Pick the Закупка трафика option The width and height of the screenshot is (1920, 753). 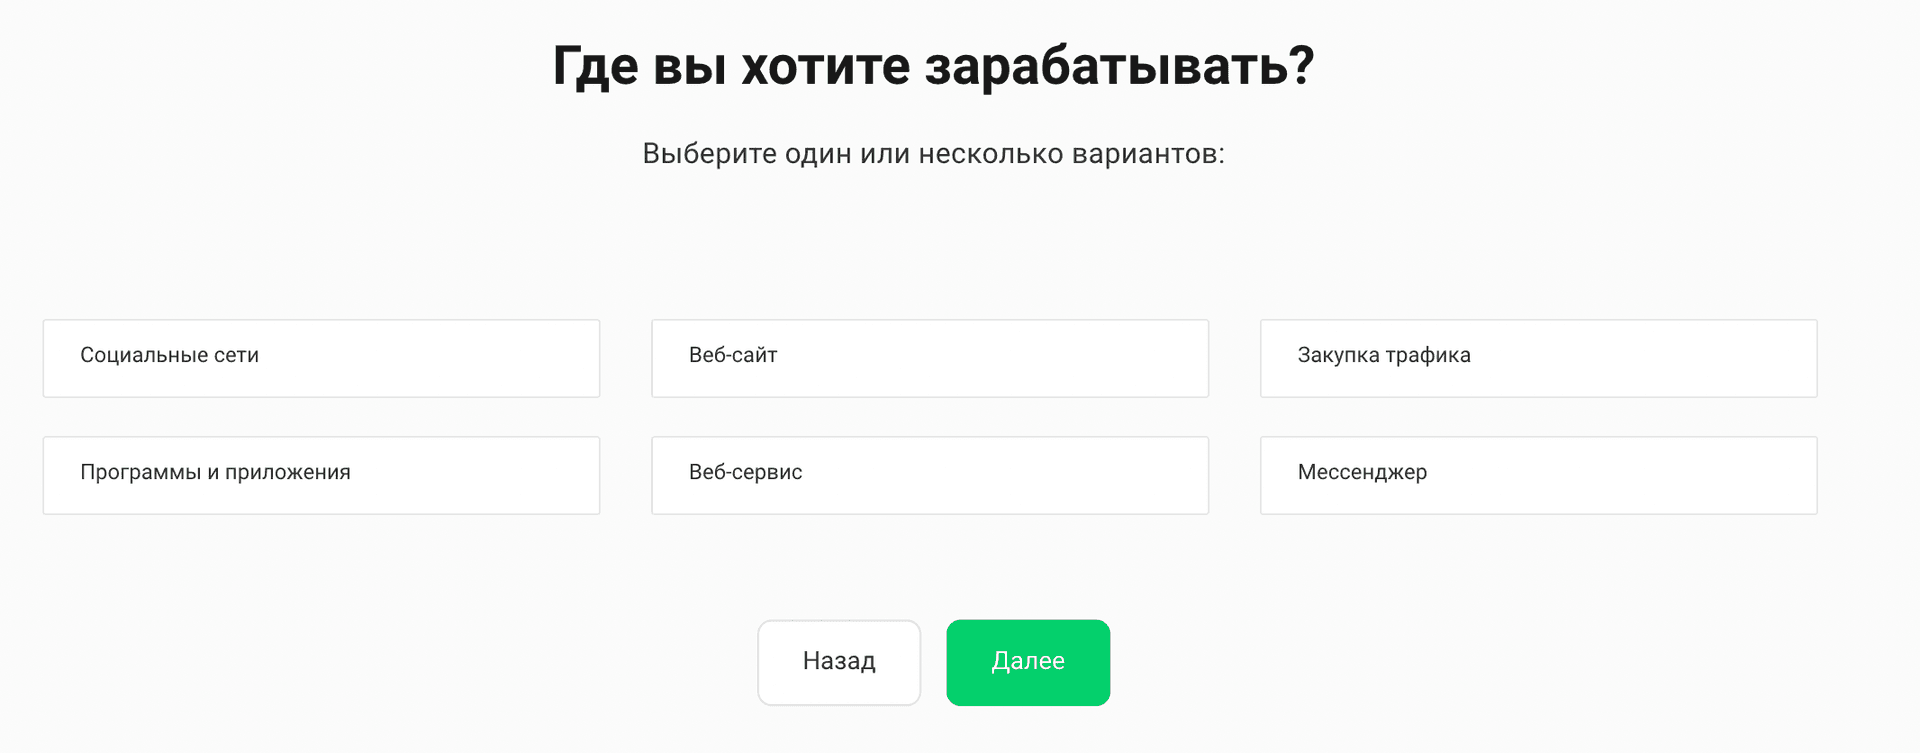(x=1538, y=358)
